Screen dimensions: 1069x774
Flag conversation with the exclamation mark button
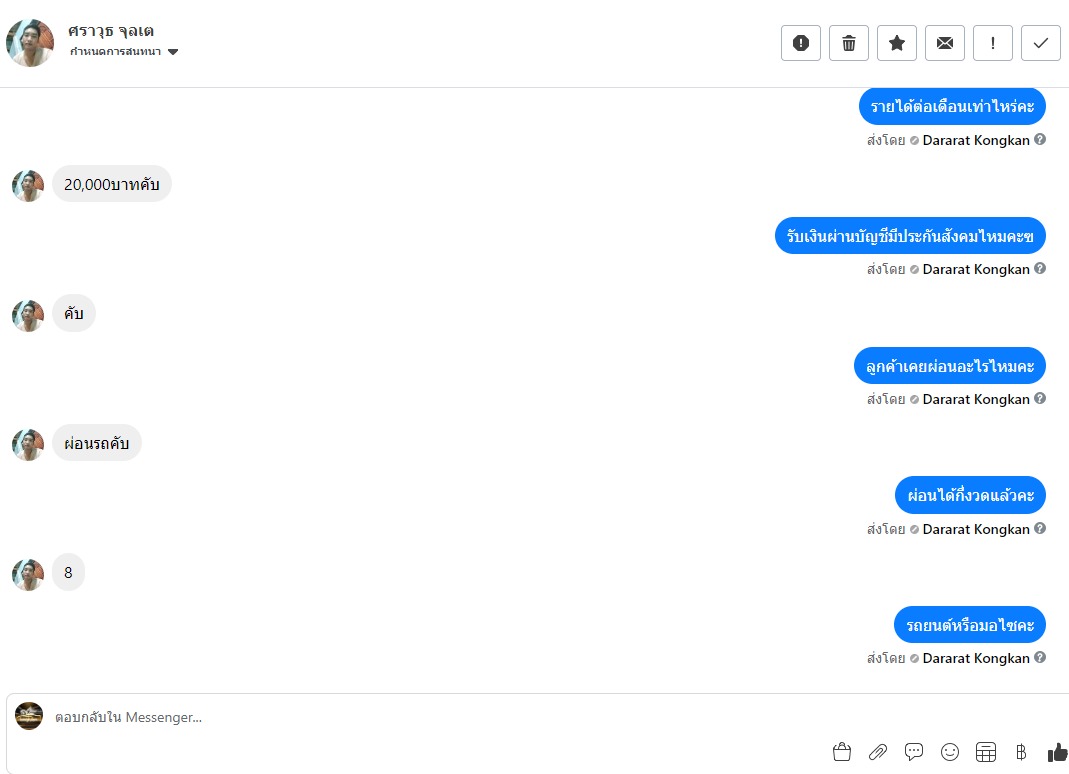pos(993,43)
